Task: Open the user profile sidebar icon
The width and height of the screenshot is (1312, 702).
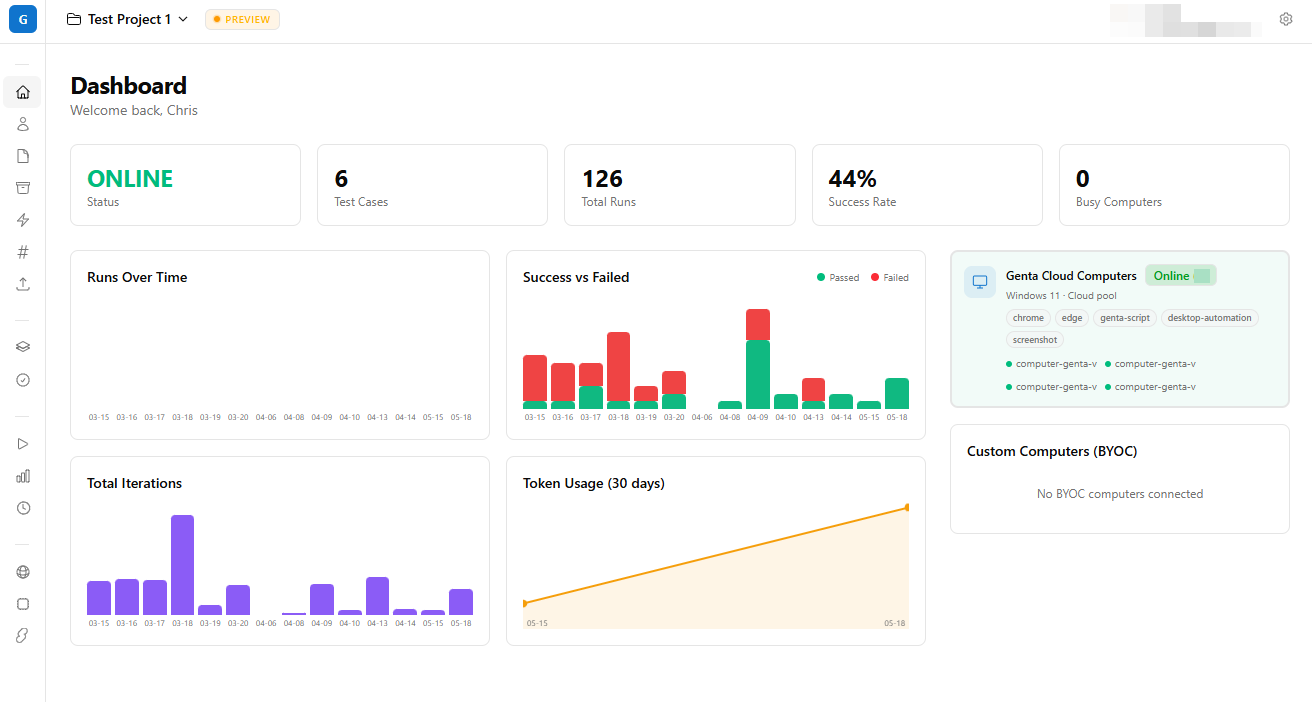Action: coord(23,124)
